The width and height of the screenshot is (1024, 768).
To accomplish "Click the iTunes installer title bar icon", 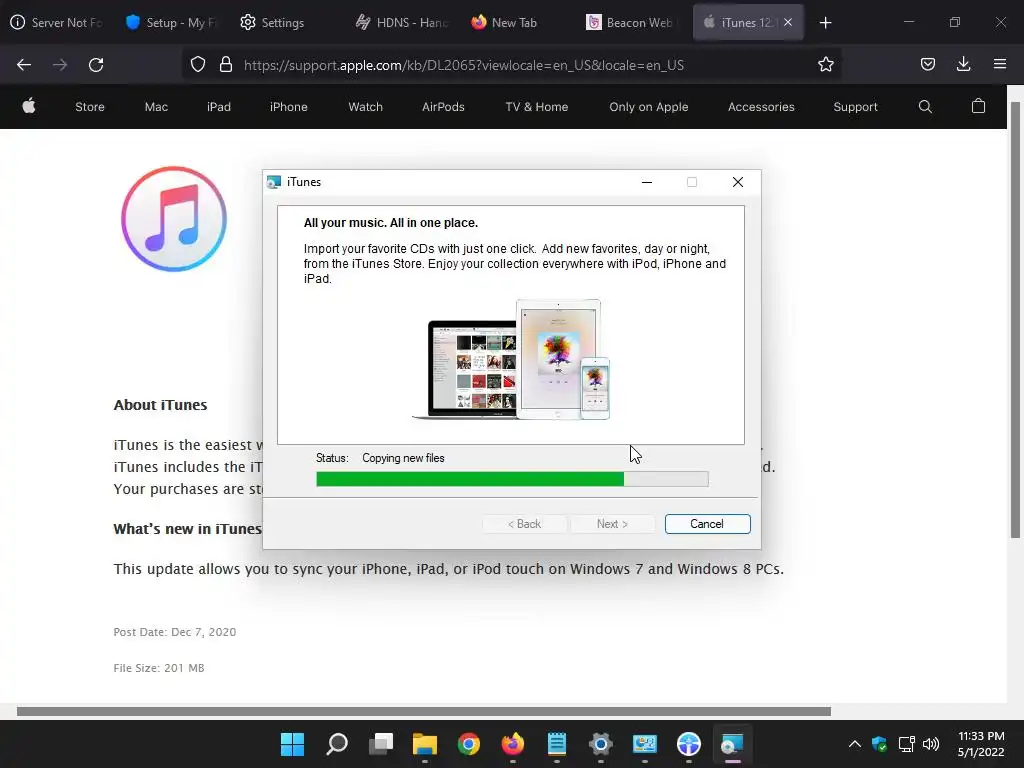I will coord(274,182).
